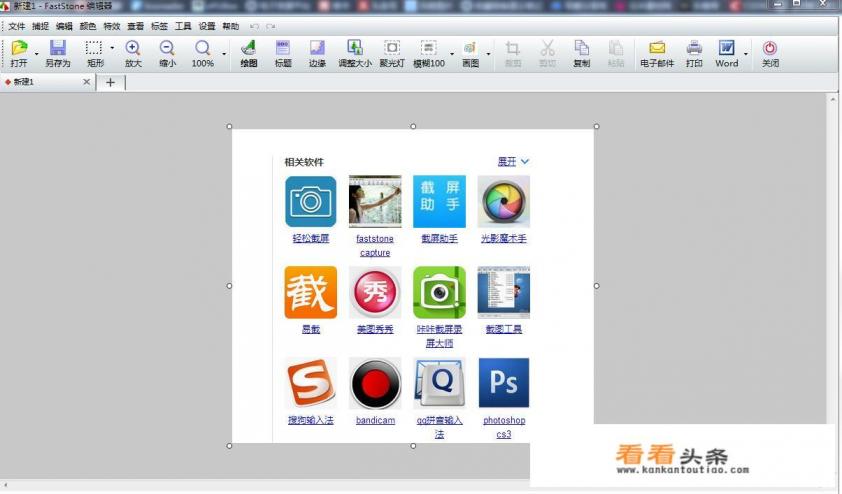The width and height of the screenshot is (842, 494).
Task: Open the Effects (特效) menu
Action: [x=111, y=26]
